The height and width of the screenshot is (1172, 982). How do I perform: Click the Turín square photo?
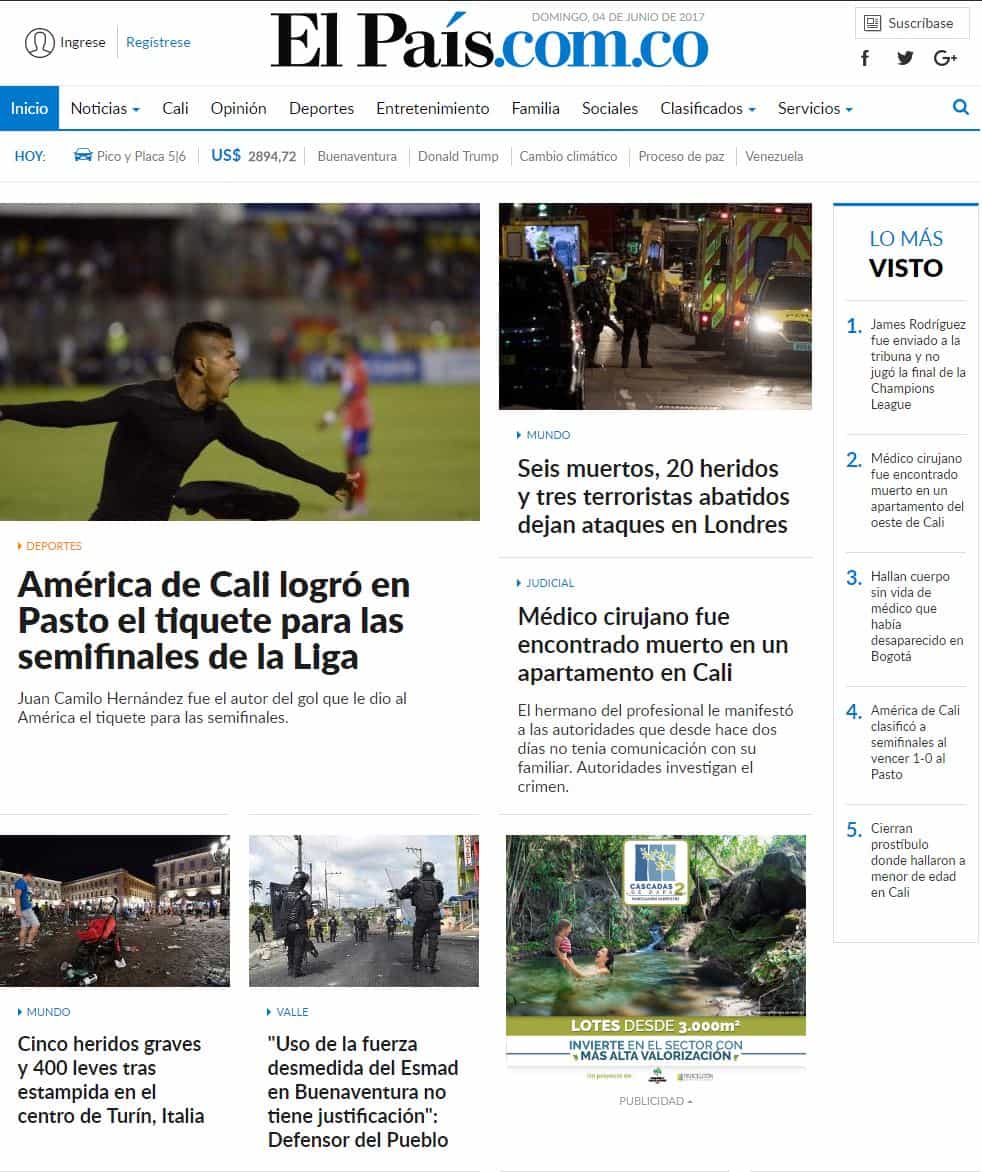[115, 910]
